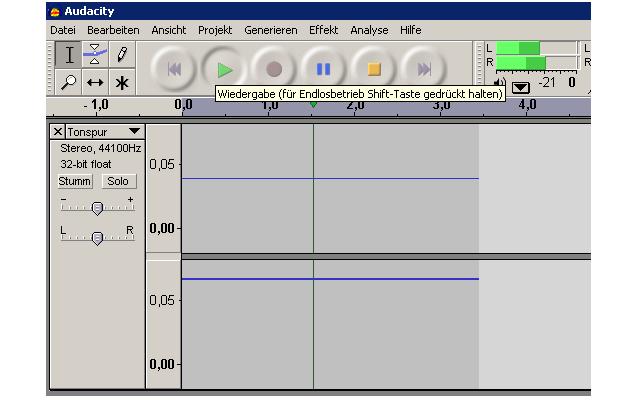Click the track gain slider handle
This screenshot has width=640, height=400.
(97, 209)
